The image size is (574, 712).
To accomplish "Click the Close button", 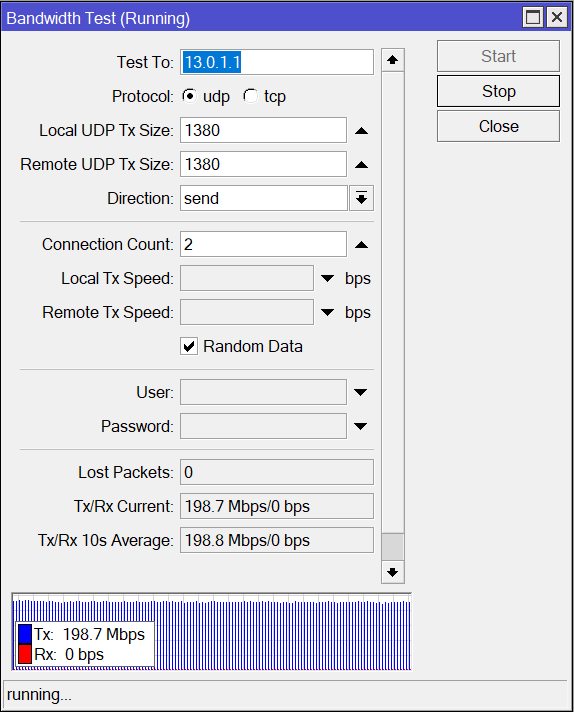I will pyautogui.click(x=498, y=126).
